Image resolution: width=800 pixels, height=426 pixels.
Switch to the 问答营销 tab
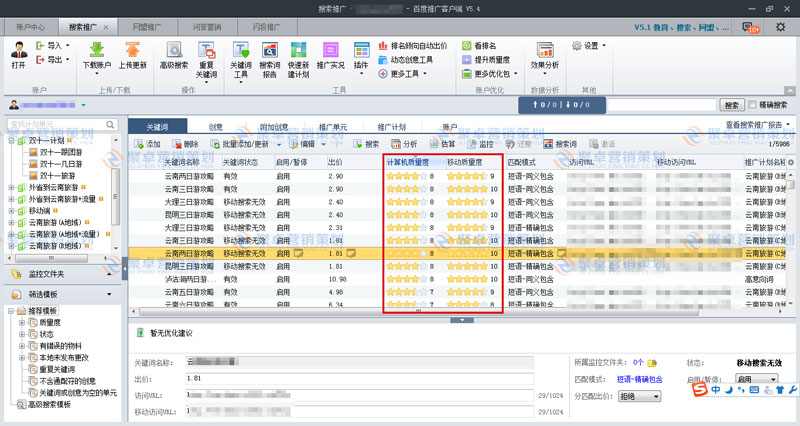pos(207,27)
